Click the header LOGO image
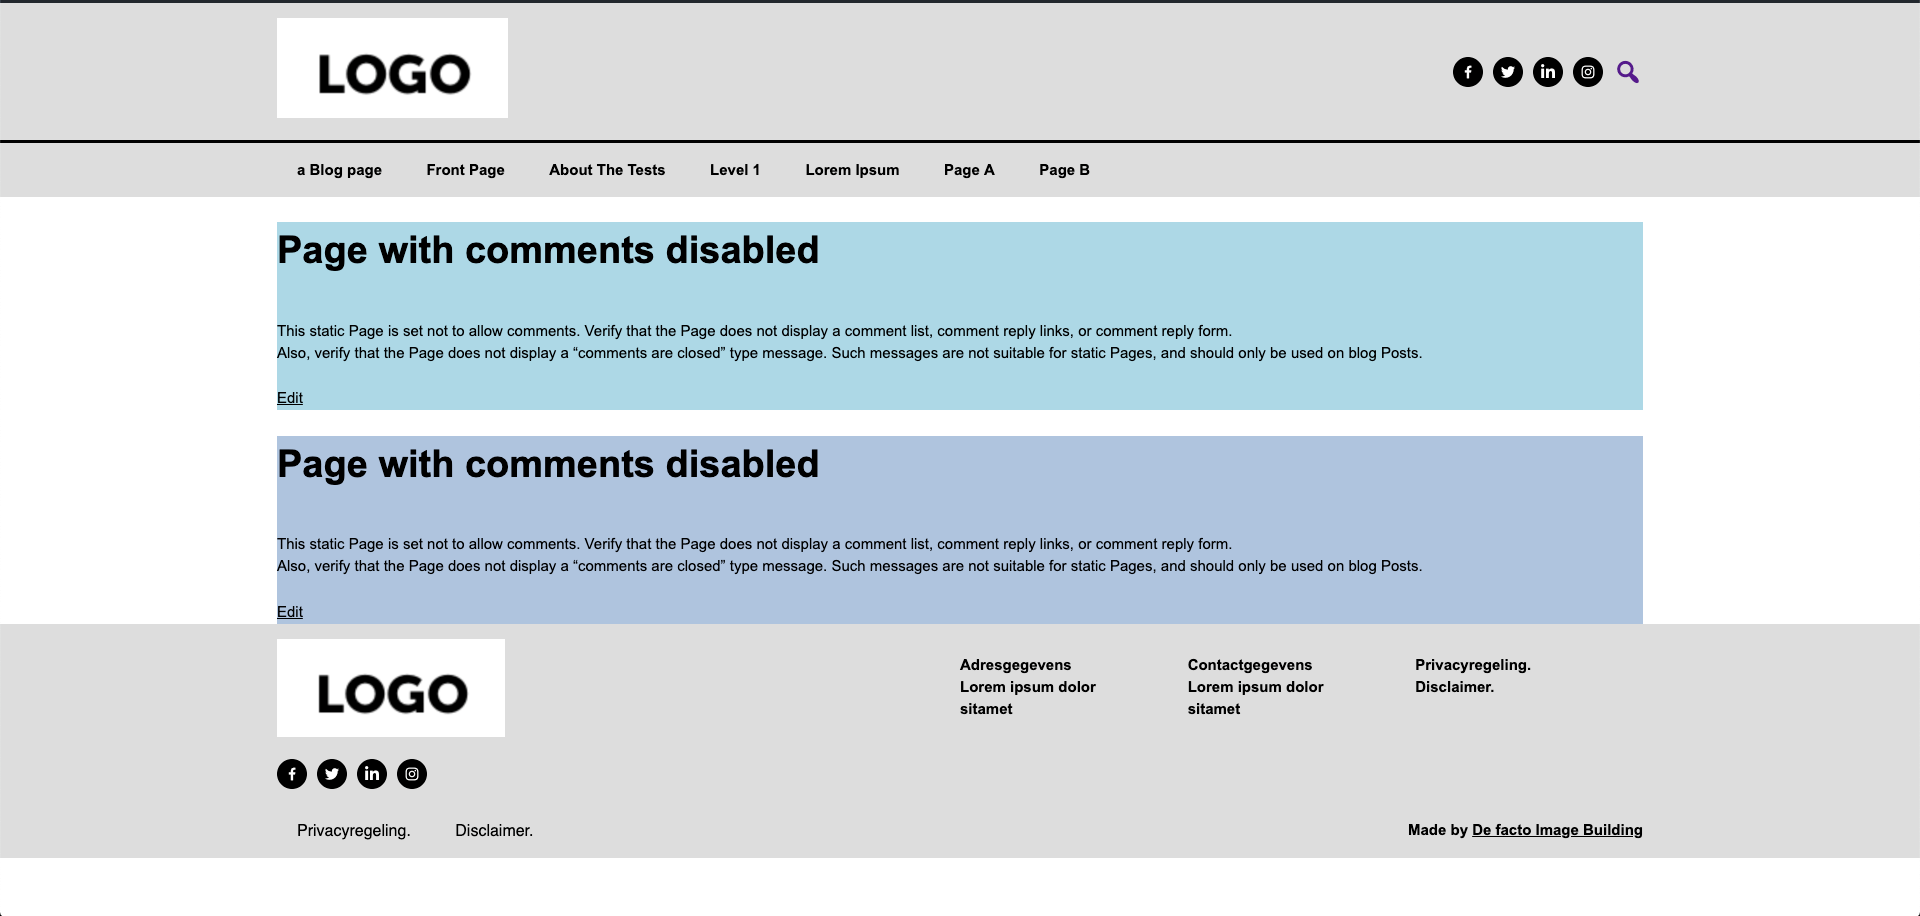Image resolution: width=1920 pixels, height=916 pixels. click(392, 68)
